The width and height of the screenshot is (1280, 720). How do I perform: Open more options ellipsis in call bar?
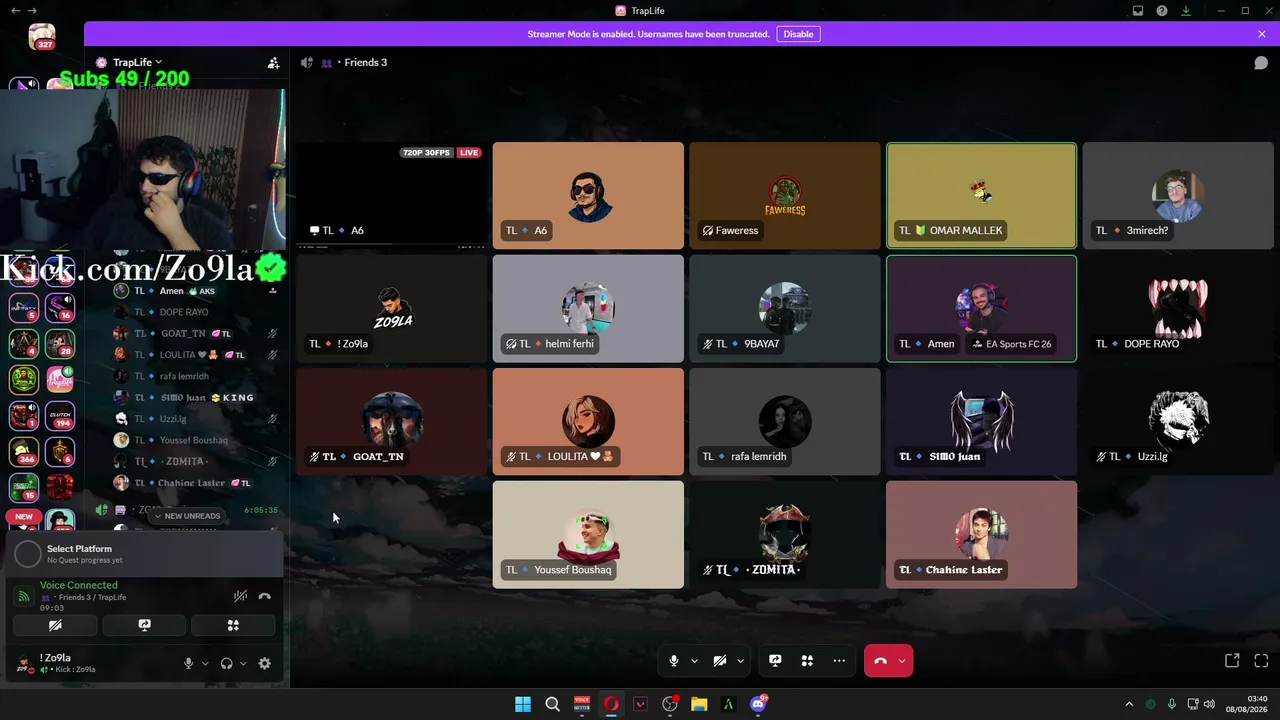[839, 661]
